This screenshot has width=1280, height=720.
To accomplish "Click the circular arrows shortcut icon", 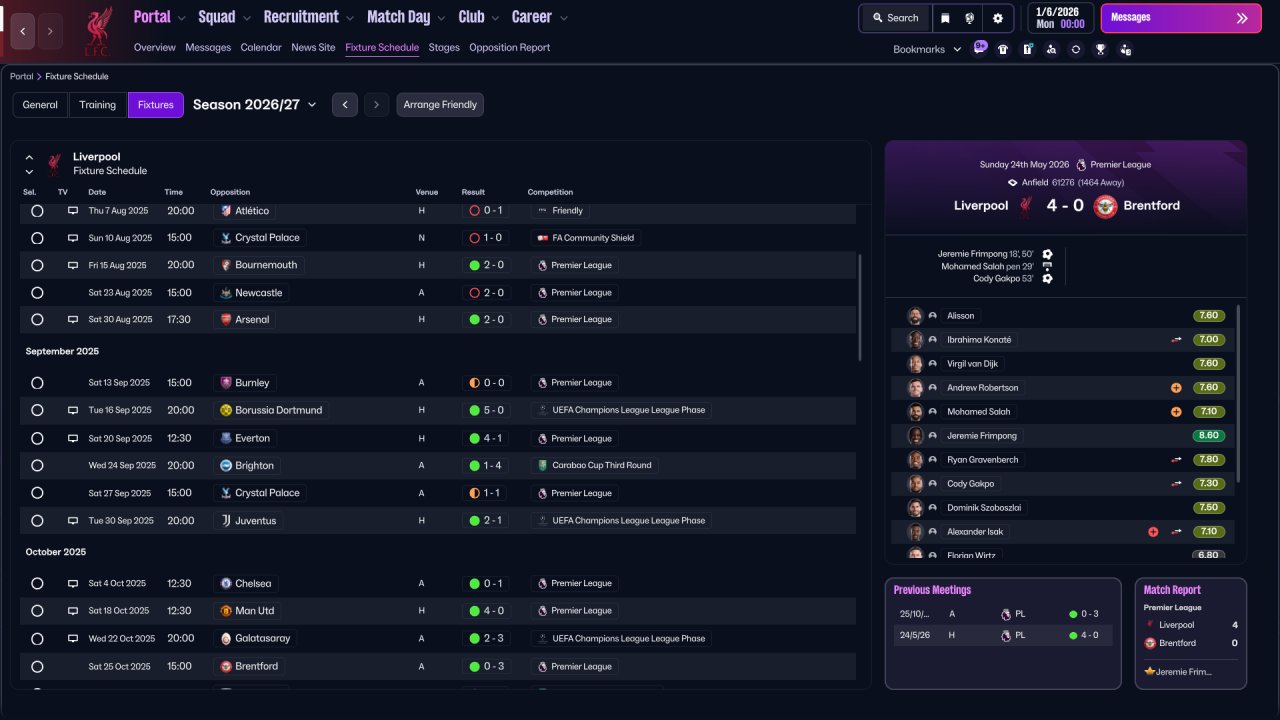I will click(1076, 49).
